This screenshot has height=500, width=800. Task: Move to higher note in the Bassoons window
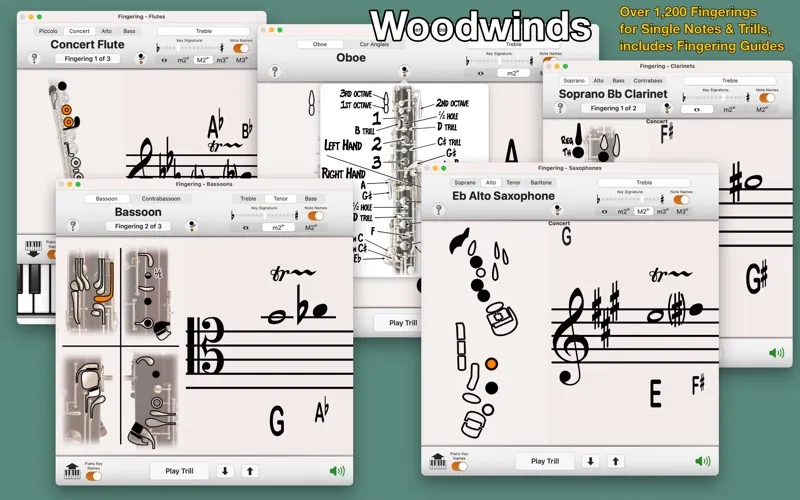[250, 471]
